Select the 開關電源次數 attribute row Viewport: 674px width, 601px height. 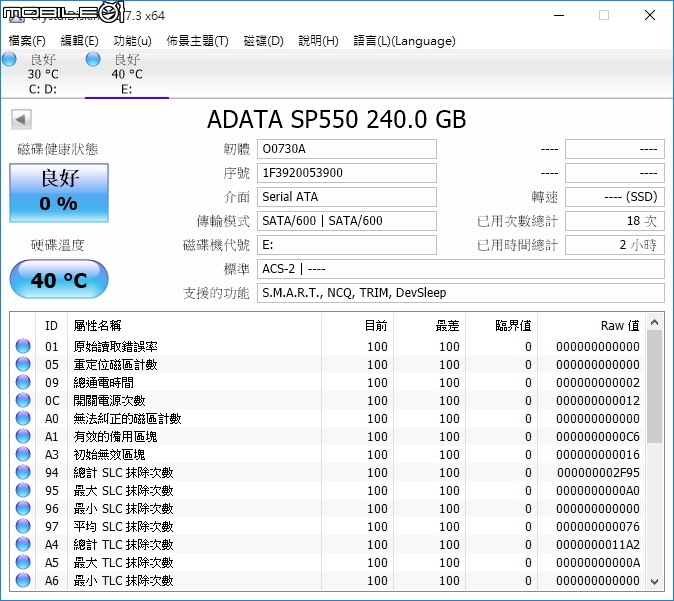tap(329, 400)
